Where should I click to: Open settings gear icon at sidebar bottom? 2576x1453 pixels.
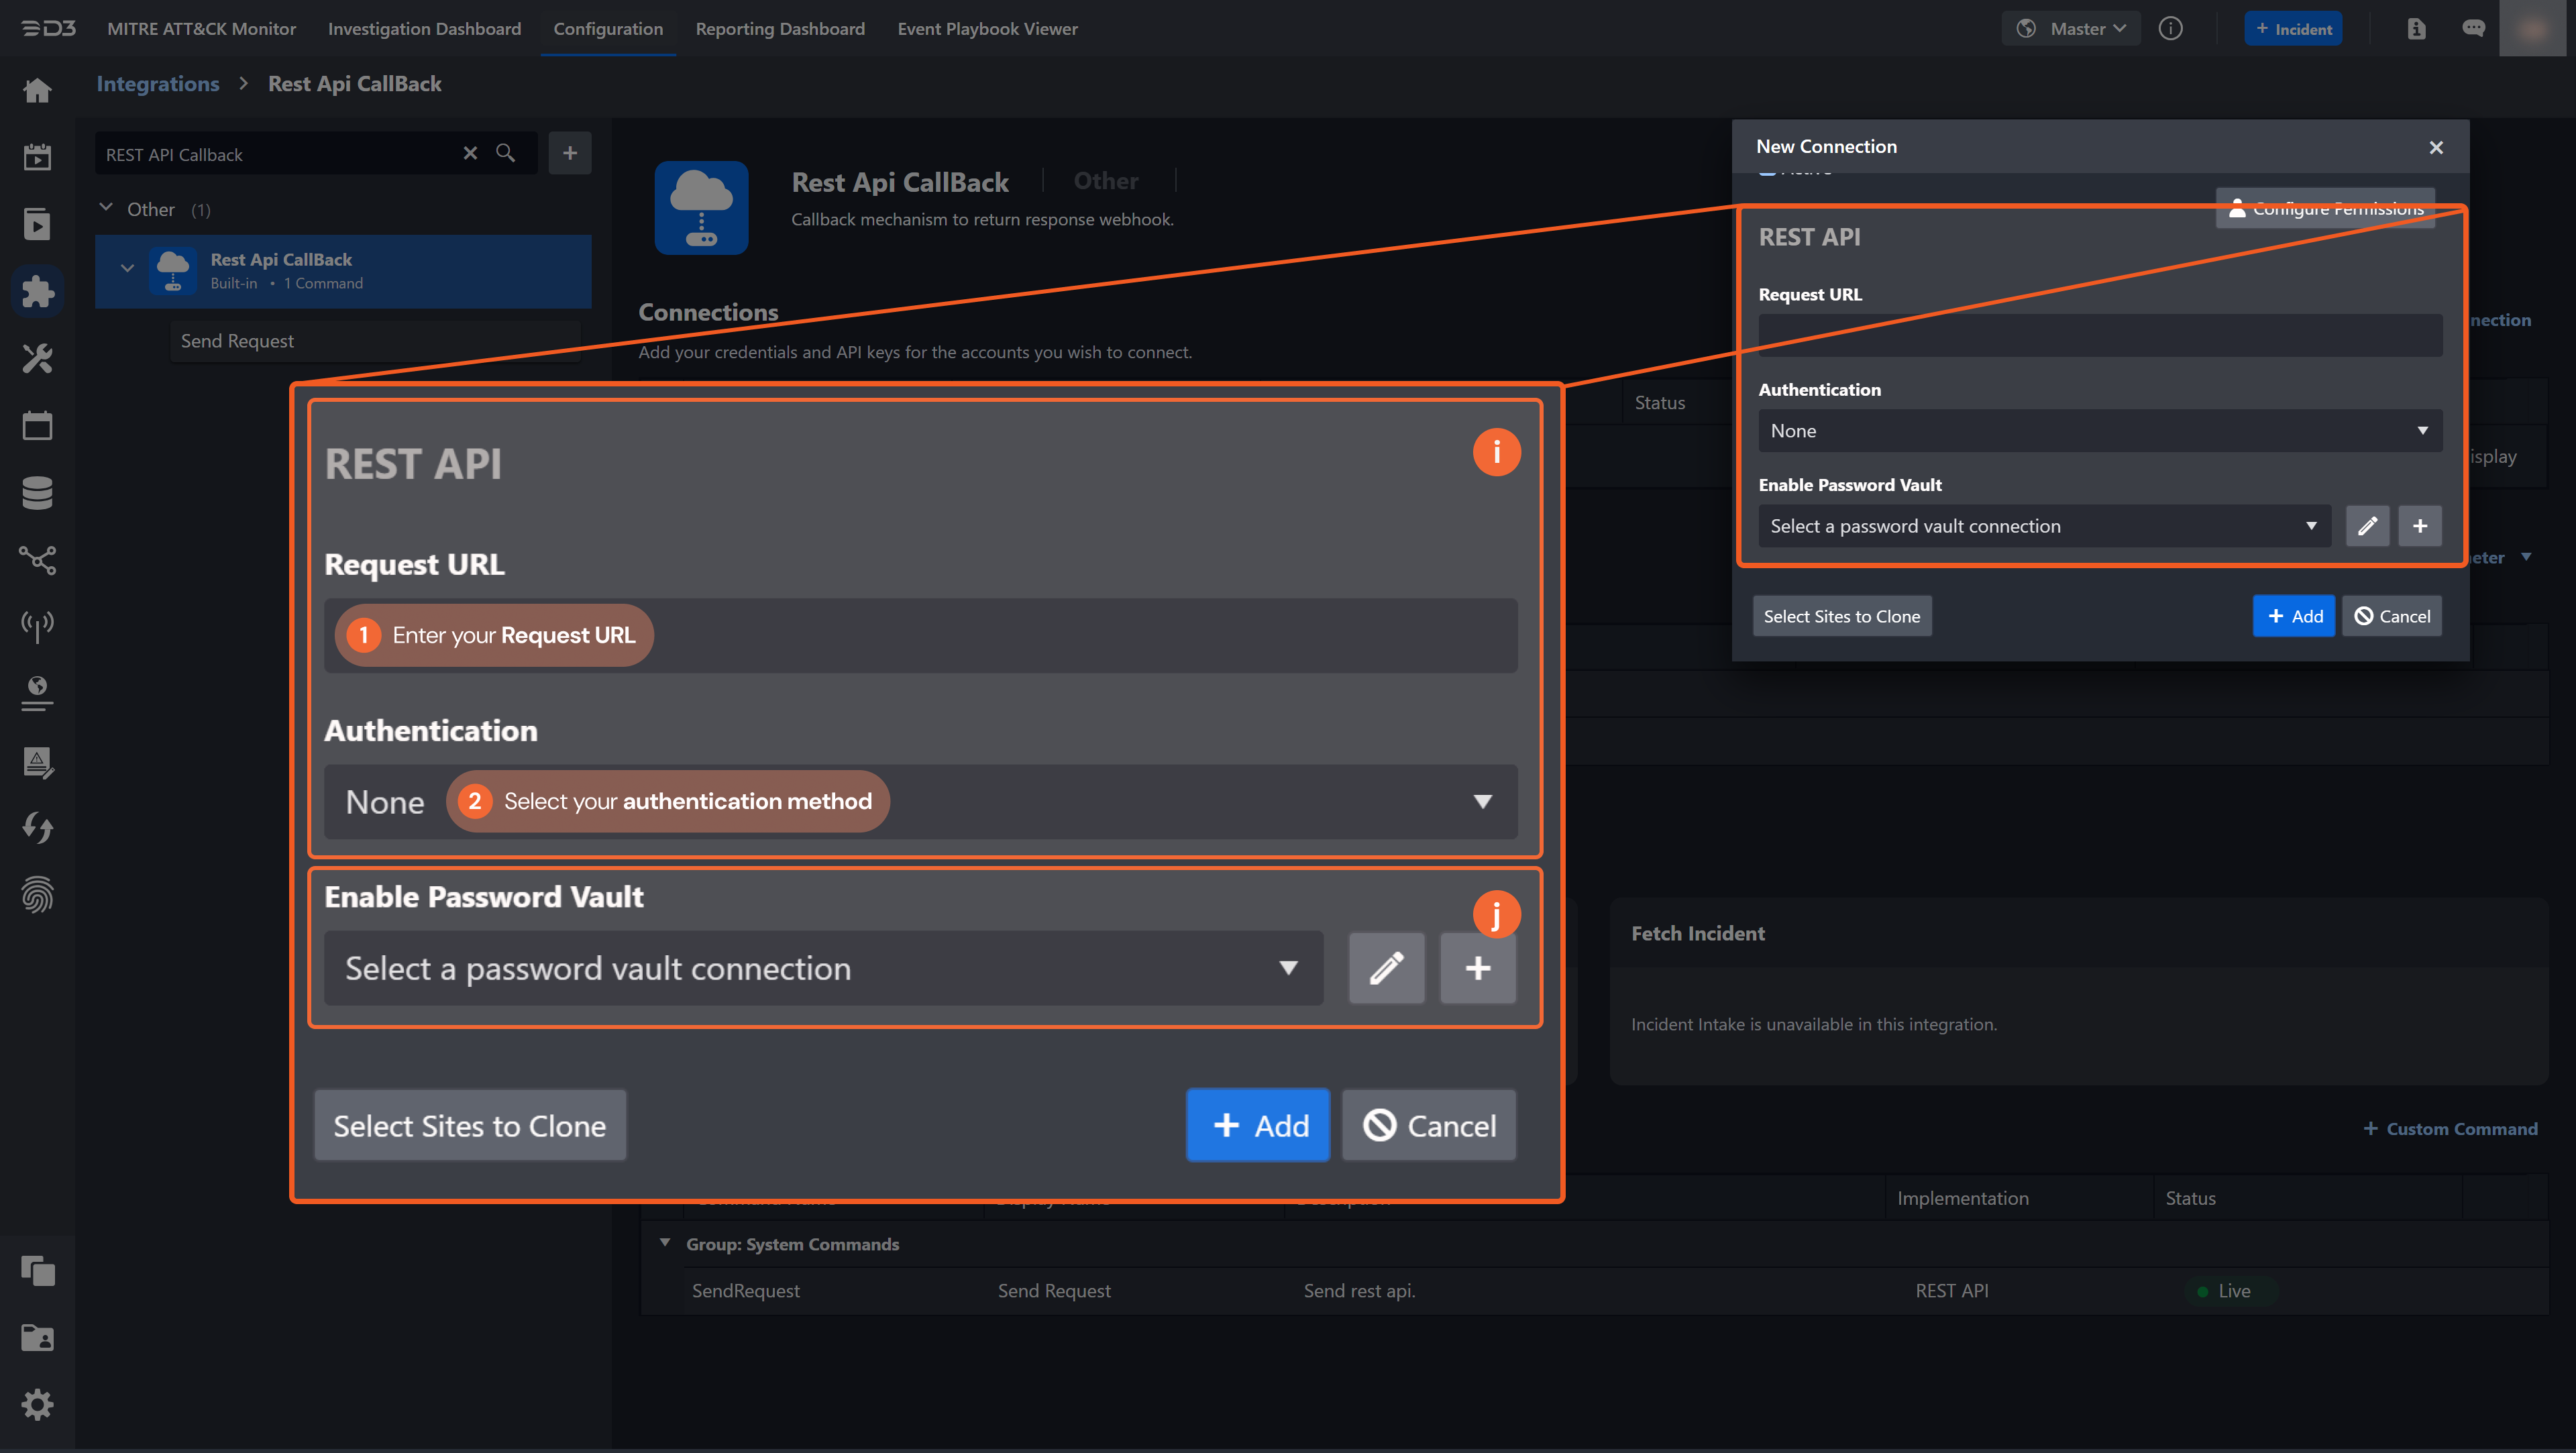click(x=37, y=1404)
